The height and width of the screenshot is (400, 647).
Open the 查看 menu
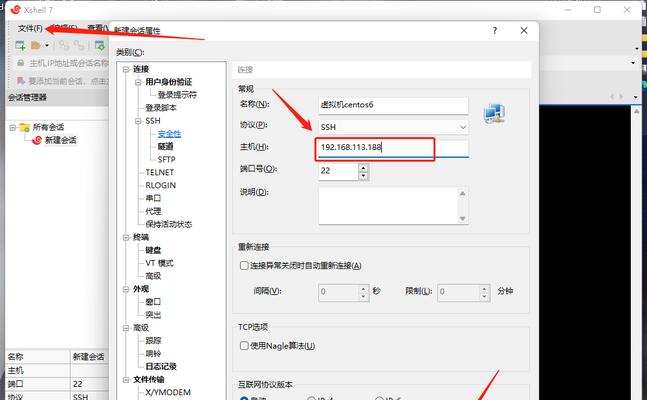pyautogui.click(x=97, y=28)
